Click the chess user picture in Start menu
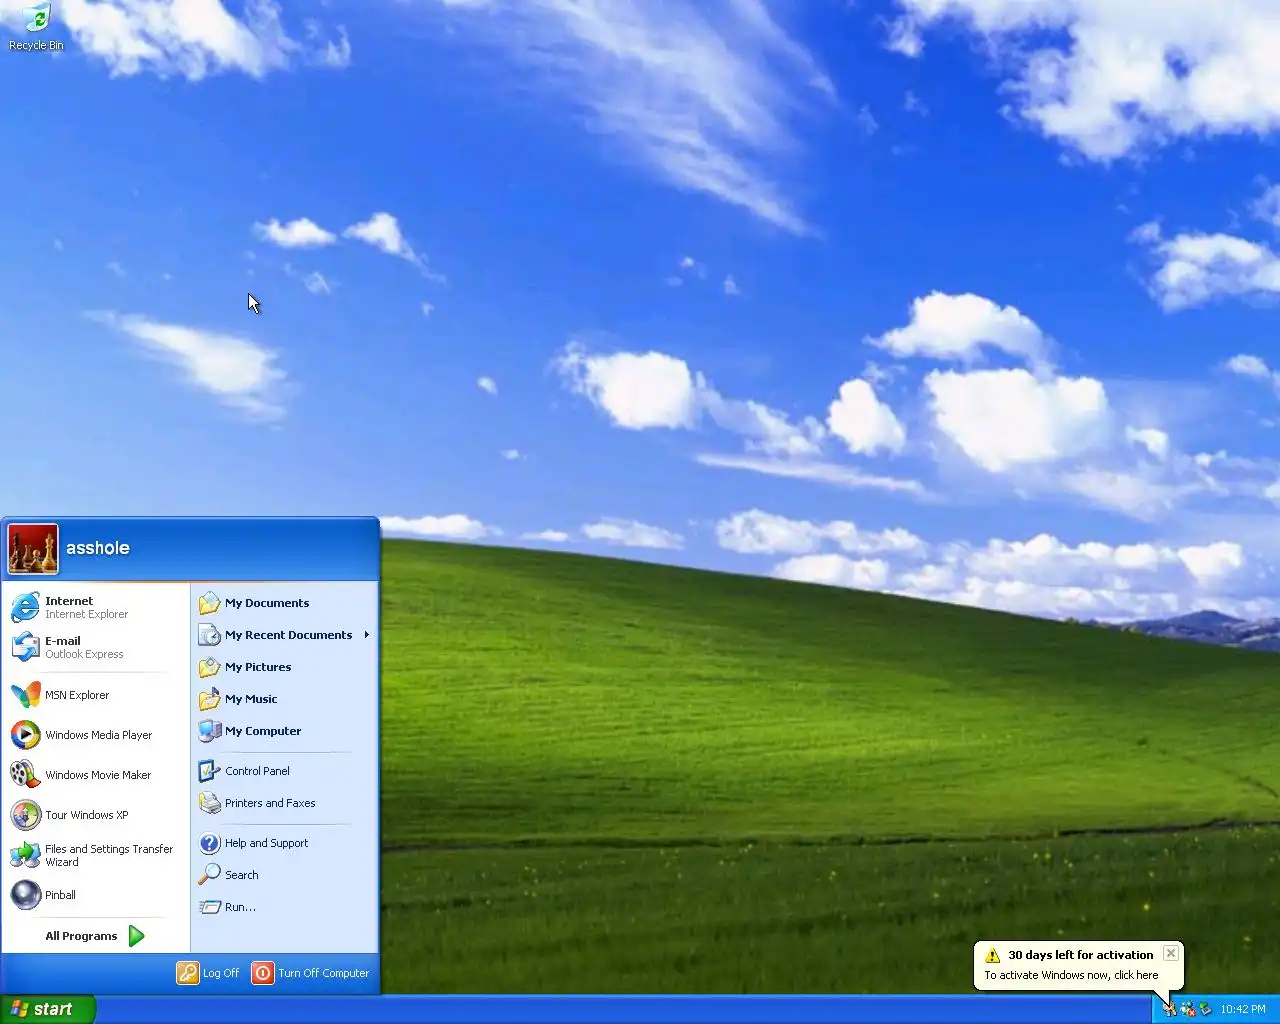Viewport: 1280px width, 1024px height. 33,549
